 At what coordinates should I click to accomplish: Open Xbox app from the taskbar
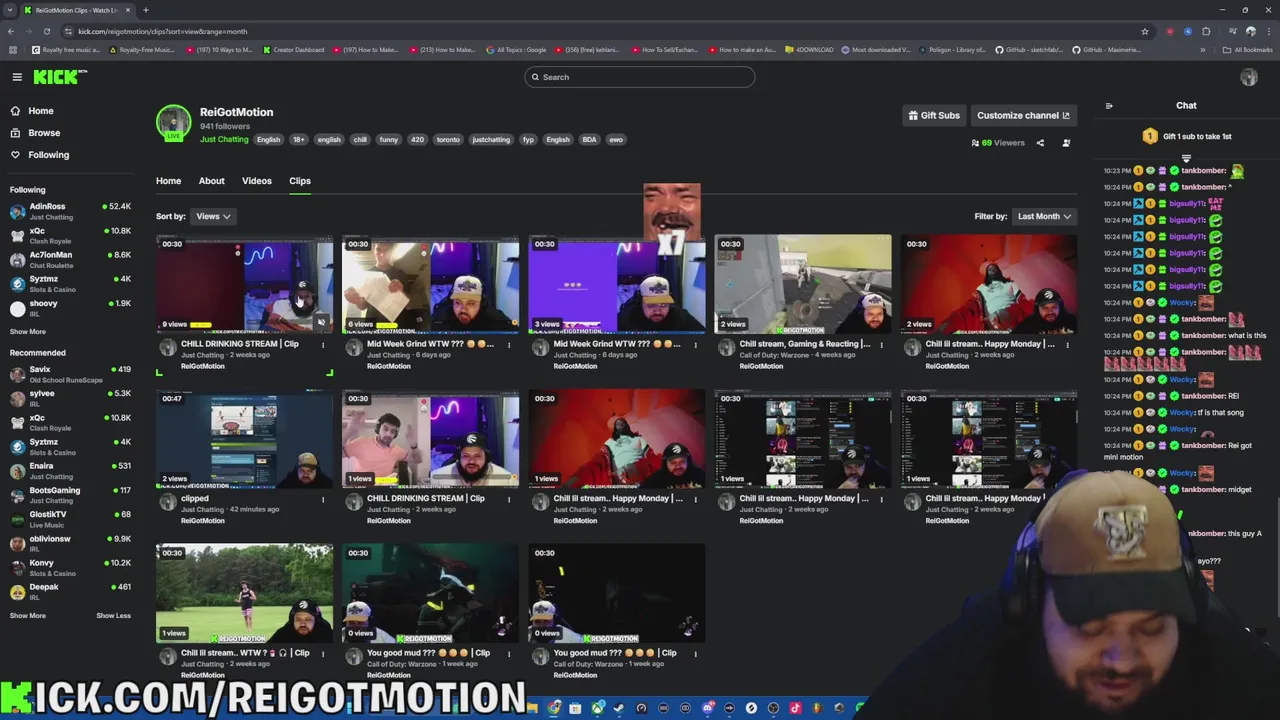(598, 708)
